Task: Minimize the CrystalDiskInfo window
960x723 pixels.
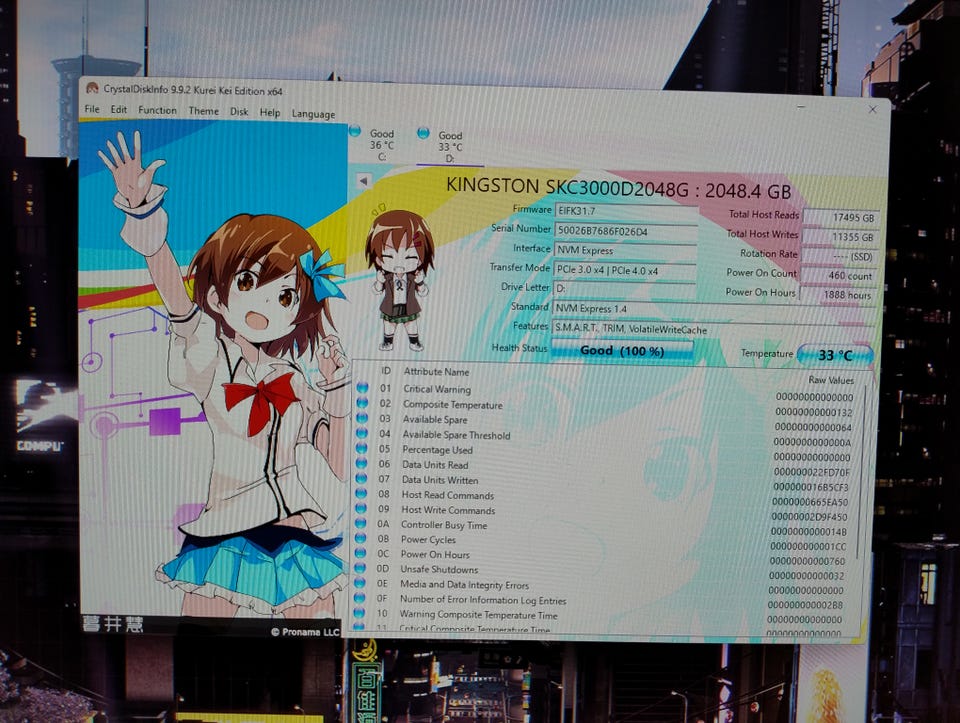Action: [801, 107]
